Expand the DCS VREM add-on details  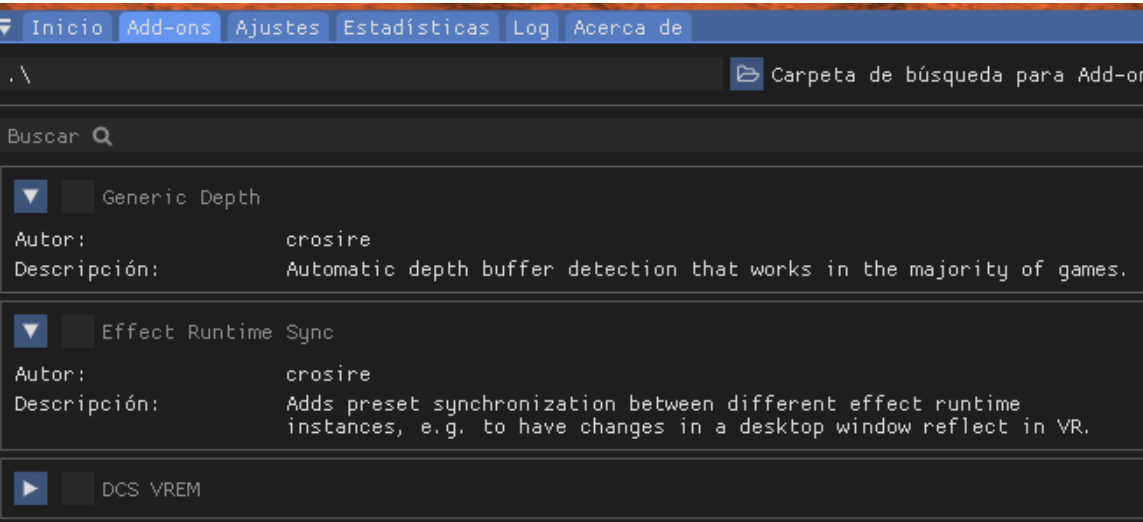click(31, 488)
